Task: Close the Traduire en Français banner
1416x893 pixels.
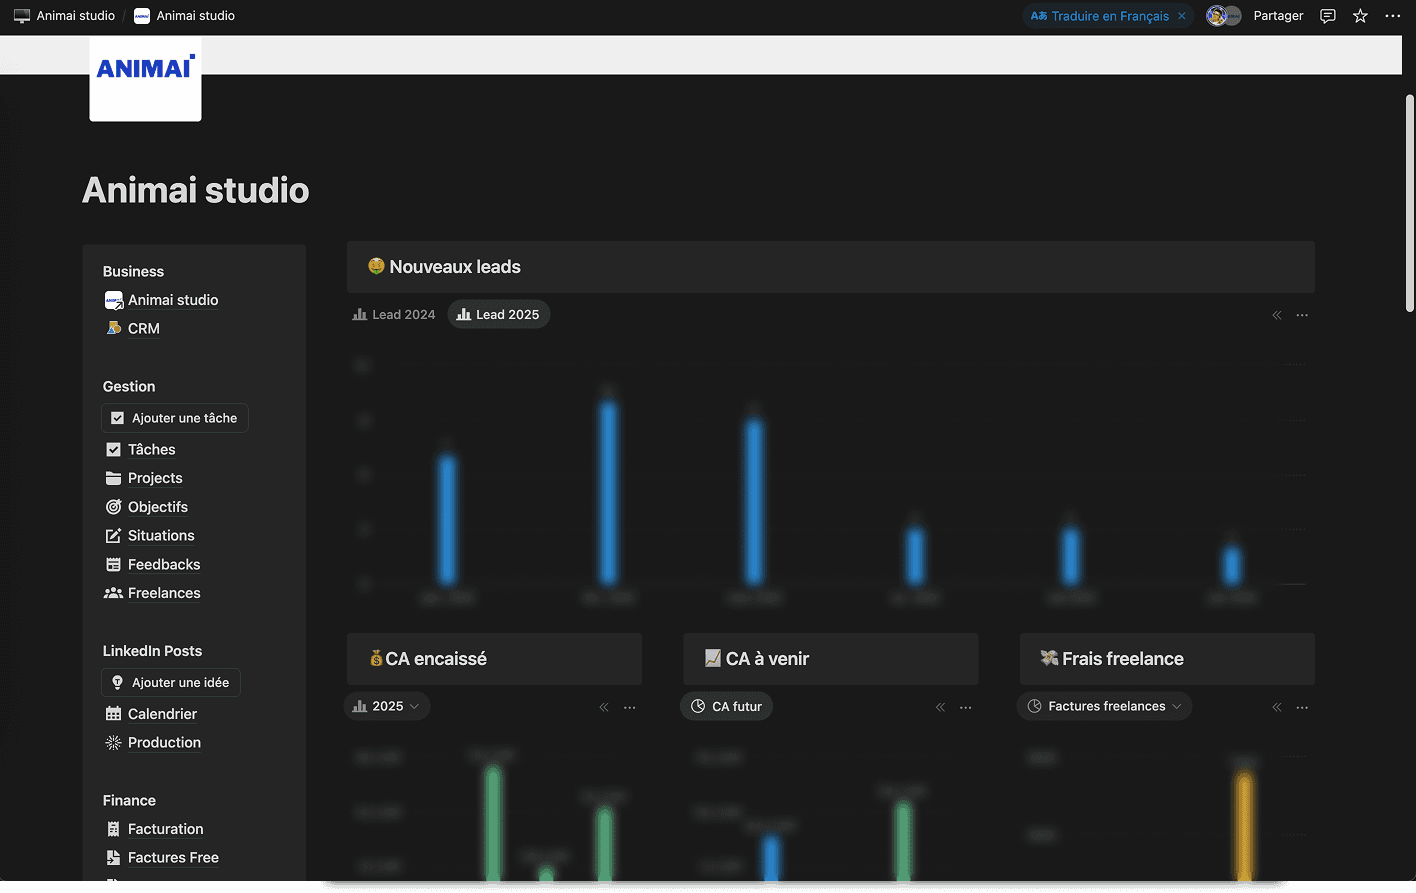Action: click(x=1182, y=16)
